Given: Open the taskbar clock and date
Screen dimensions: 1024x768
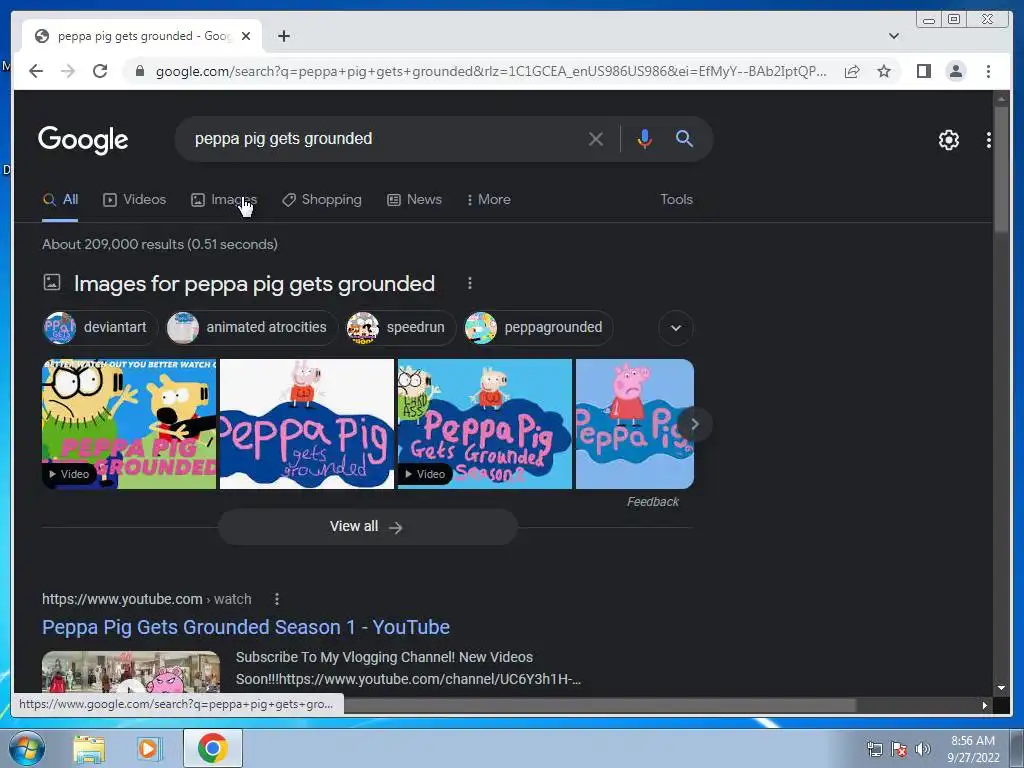Looking at the screenshot, I should click(x=973, y=749).
